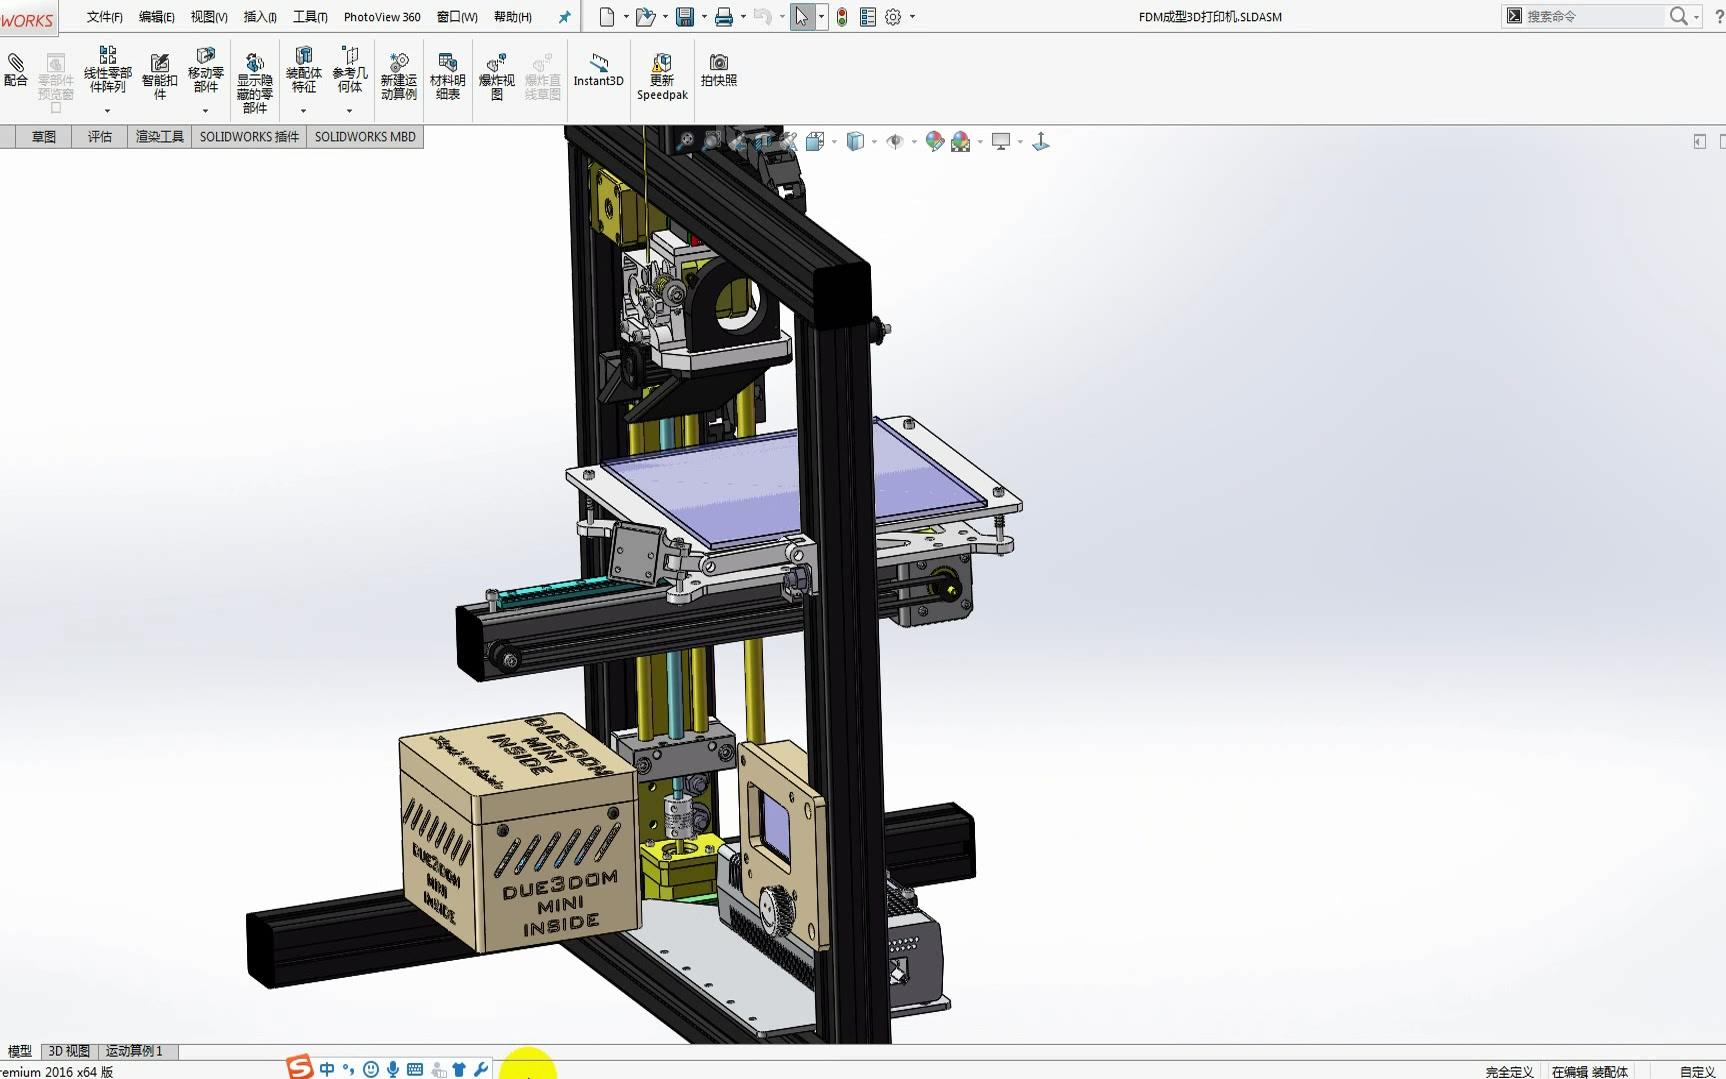Viewport: 1726px width, 1079px height.
Task: Expand Move Component dropdown arrow
Action: click(x=205, y=110)
